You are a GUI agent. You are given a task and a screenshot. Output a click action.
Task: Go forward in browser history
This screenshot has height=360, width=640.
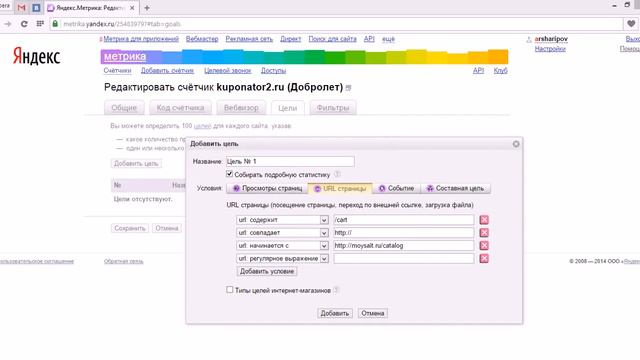coord(8,24)
